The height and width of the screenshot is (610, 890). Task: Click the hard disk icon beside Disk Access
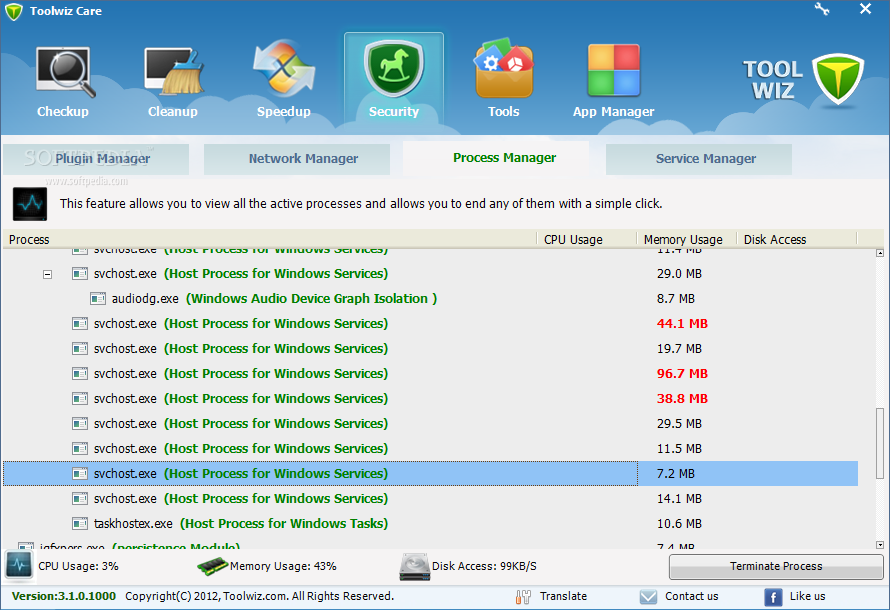coord(414,567)
